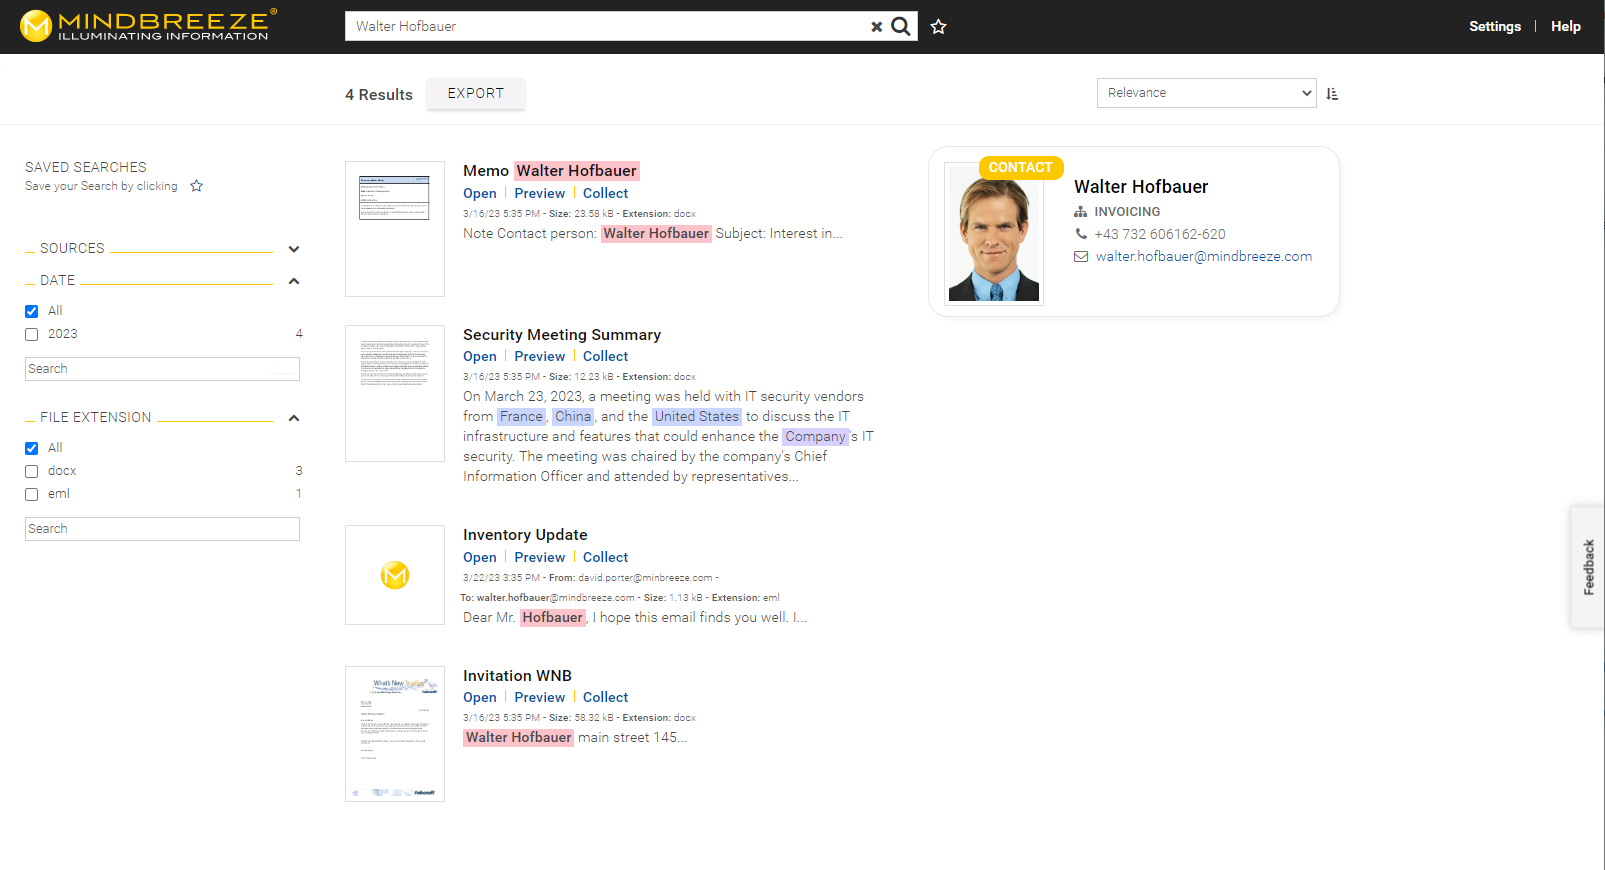Click phone icon in contact card

1081,234
